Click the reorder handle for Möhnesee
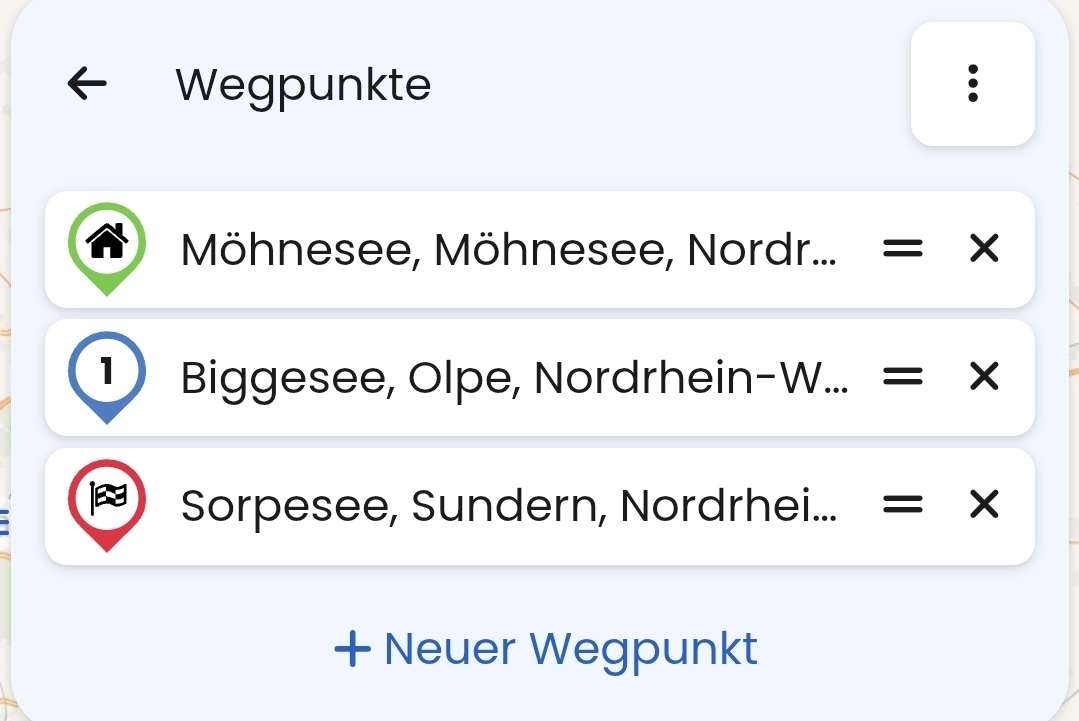The width and height of the screenshot is (1079, 721). click(x=902, y=249)
